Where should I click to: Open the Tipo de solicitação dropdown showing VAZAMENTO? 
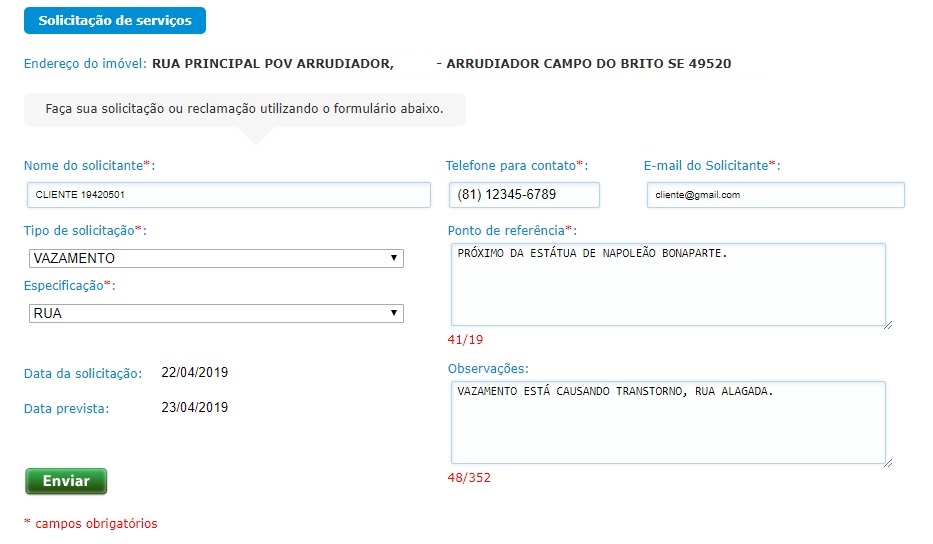(x=216, y=259)
